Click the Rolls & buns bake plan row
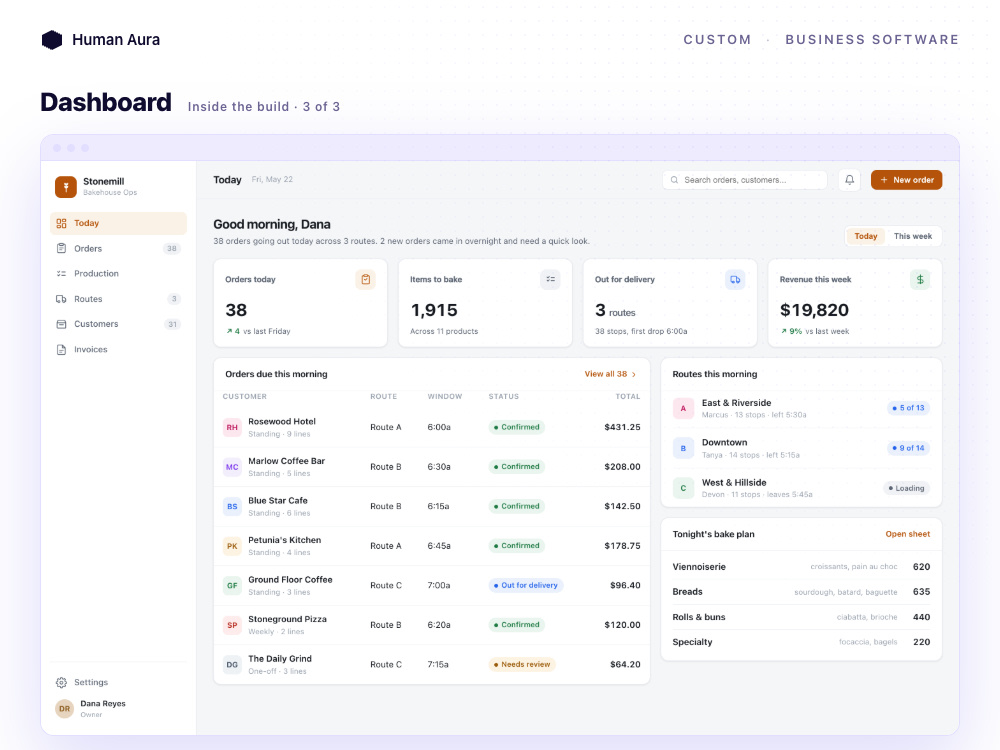Screen dimensions: 1000x750 coord(801,617)
